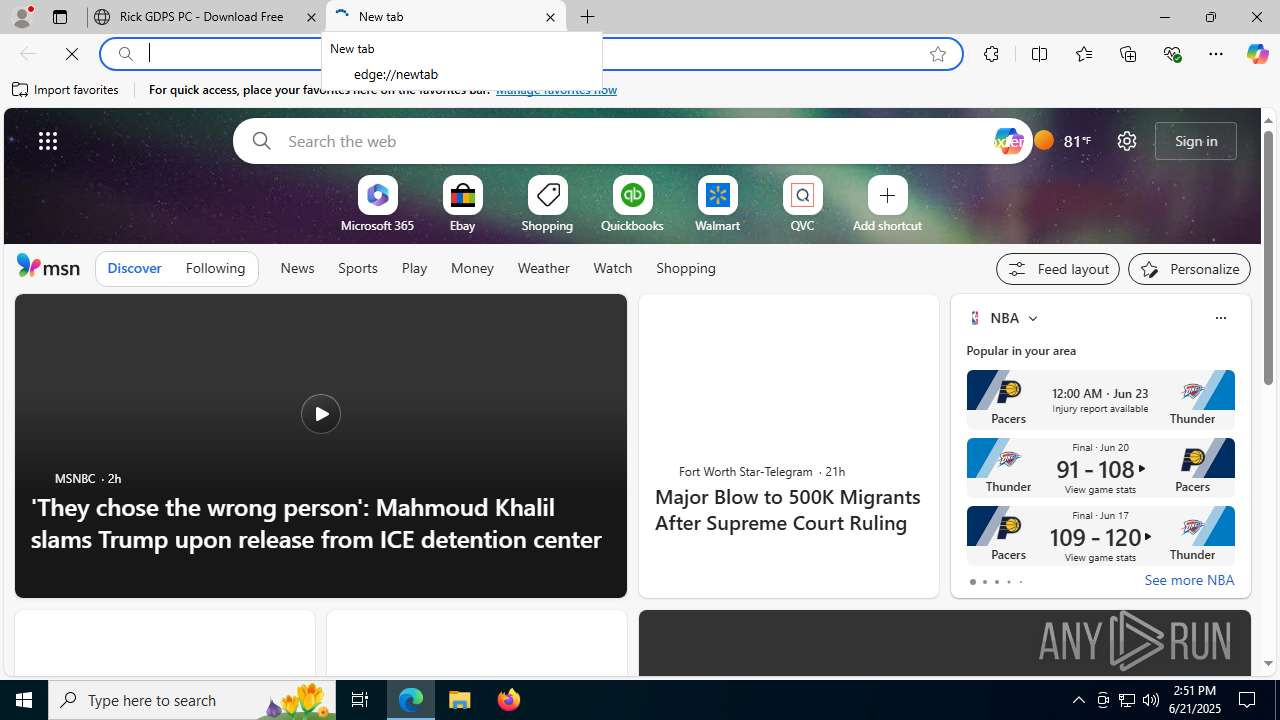Add this page to favorites star
1280x720 pixels.
click(x=938, y=54)
